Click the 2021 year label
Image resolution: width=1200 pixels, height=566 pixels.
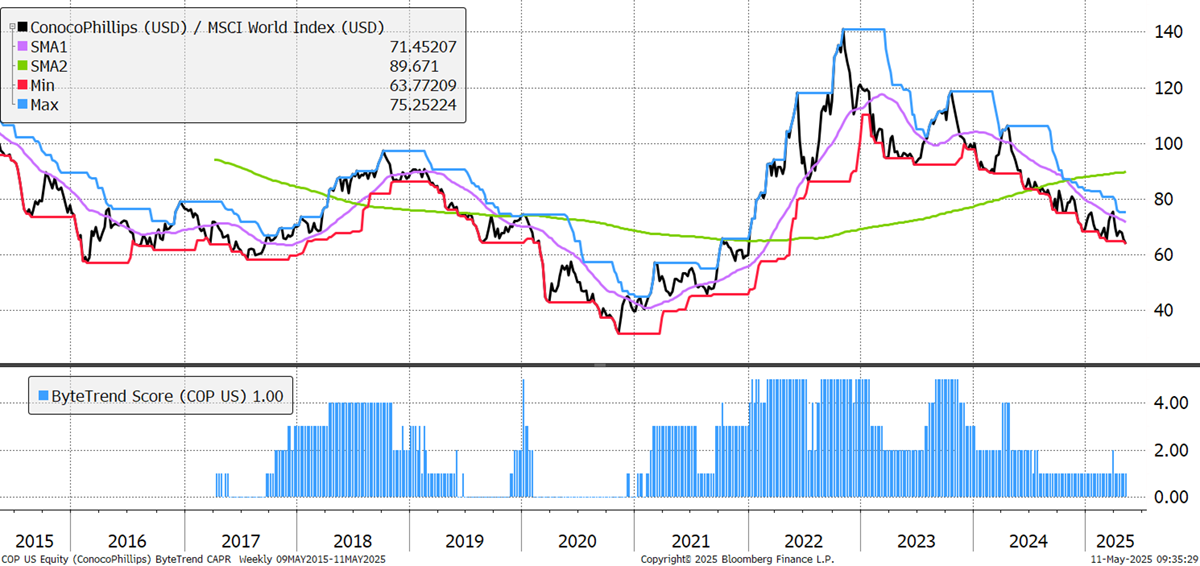coord(690,539)
